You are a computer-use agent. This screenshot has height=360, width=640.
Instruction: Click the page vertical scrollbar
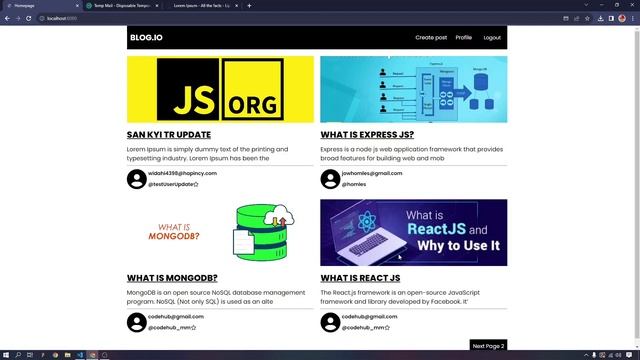[637, 184]
